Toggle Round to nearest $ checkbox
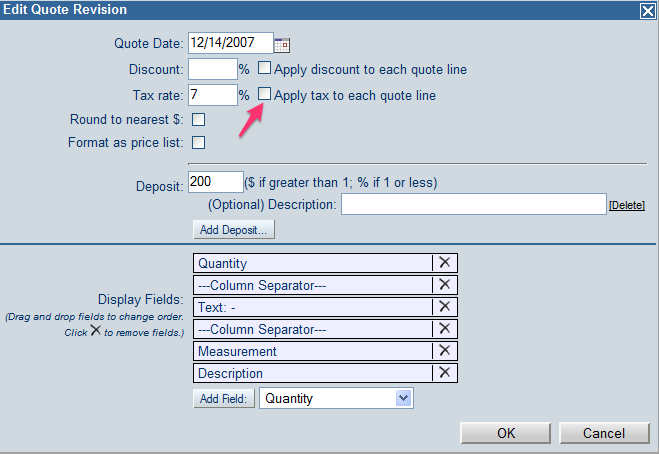The width and height of the screenshot is (659, 454). pyautogui.click(x=198, y=120)
